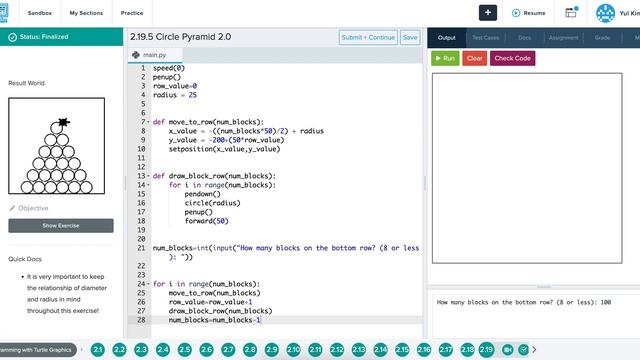This screenshot has height=360, width=640.
Task: Click inside the blank output canvas
Action: click(x=527, y=168)
